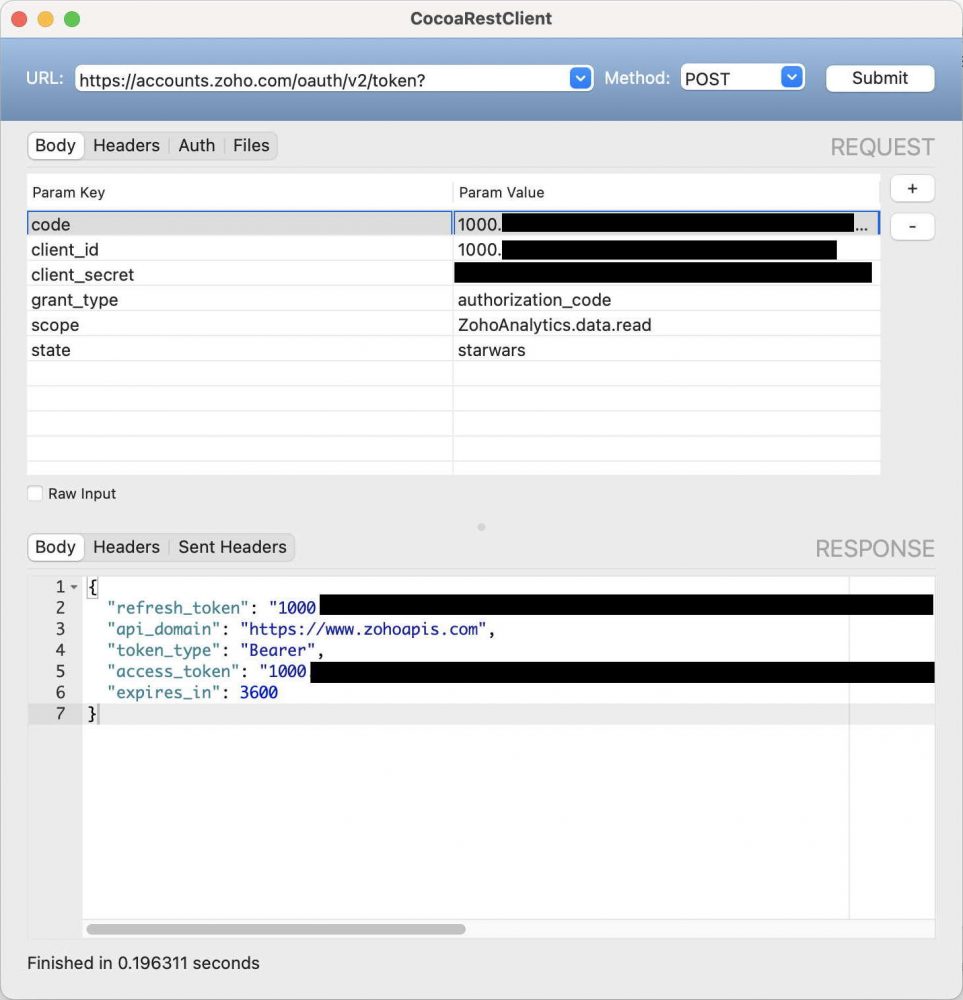Open the Method dropdown showing POST

(792, 76)
